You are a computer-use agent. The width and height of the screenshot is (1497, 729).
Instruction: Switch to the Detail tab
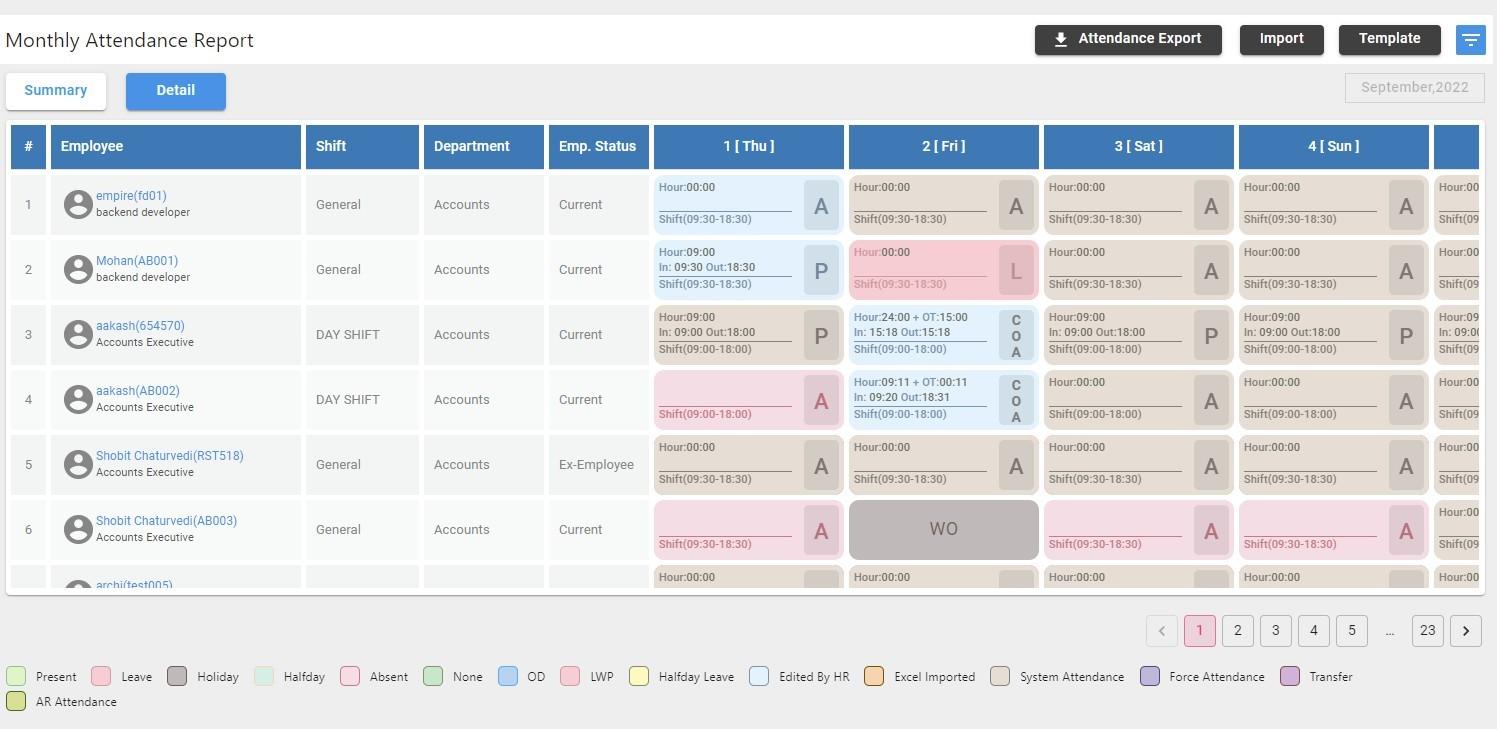click(x=176, y=91)
